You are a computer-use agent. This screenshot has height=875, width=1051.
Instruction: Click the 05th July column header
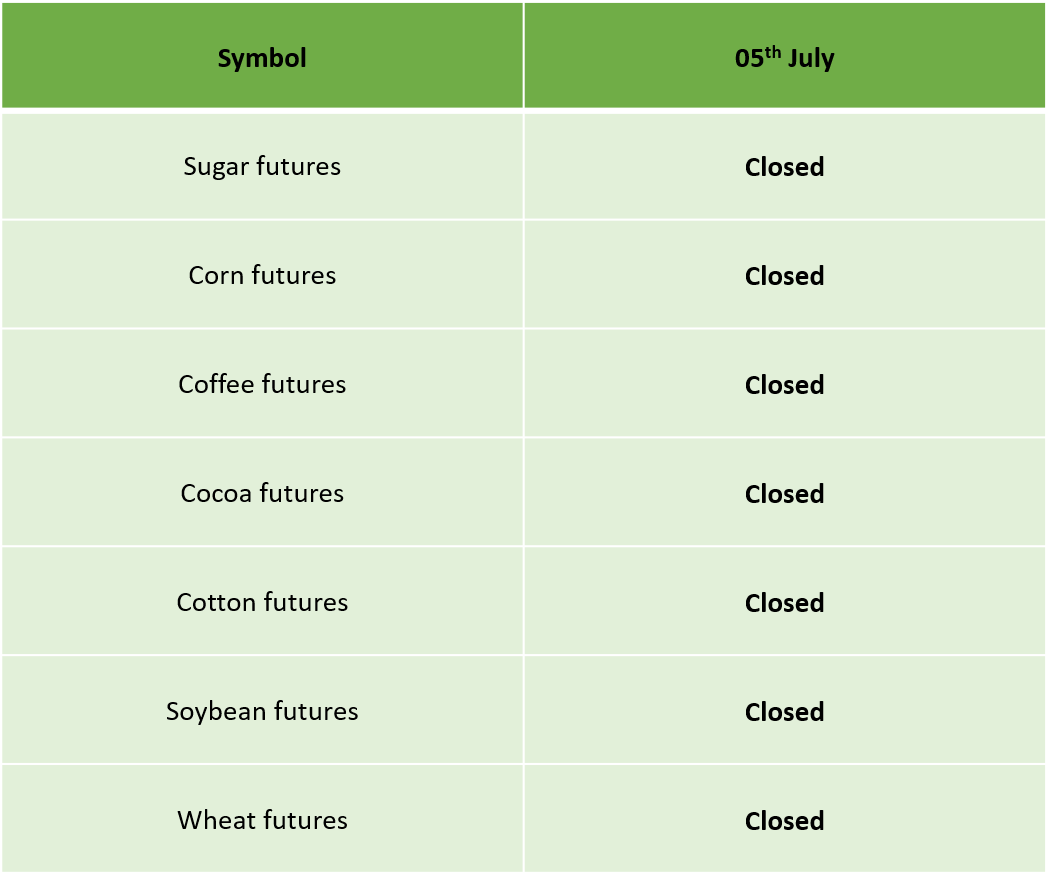click(x=784, y=55)
